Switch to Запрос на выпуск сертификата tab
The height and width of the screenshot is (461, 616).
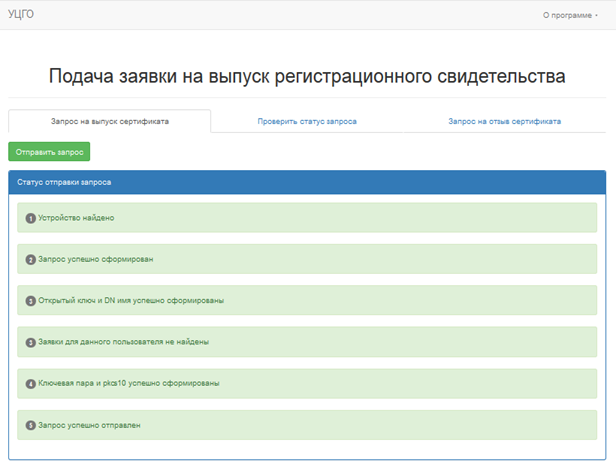pyautogui.click(x=109, y=121)
